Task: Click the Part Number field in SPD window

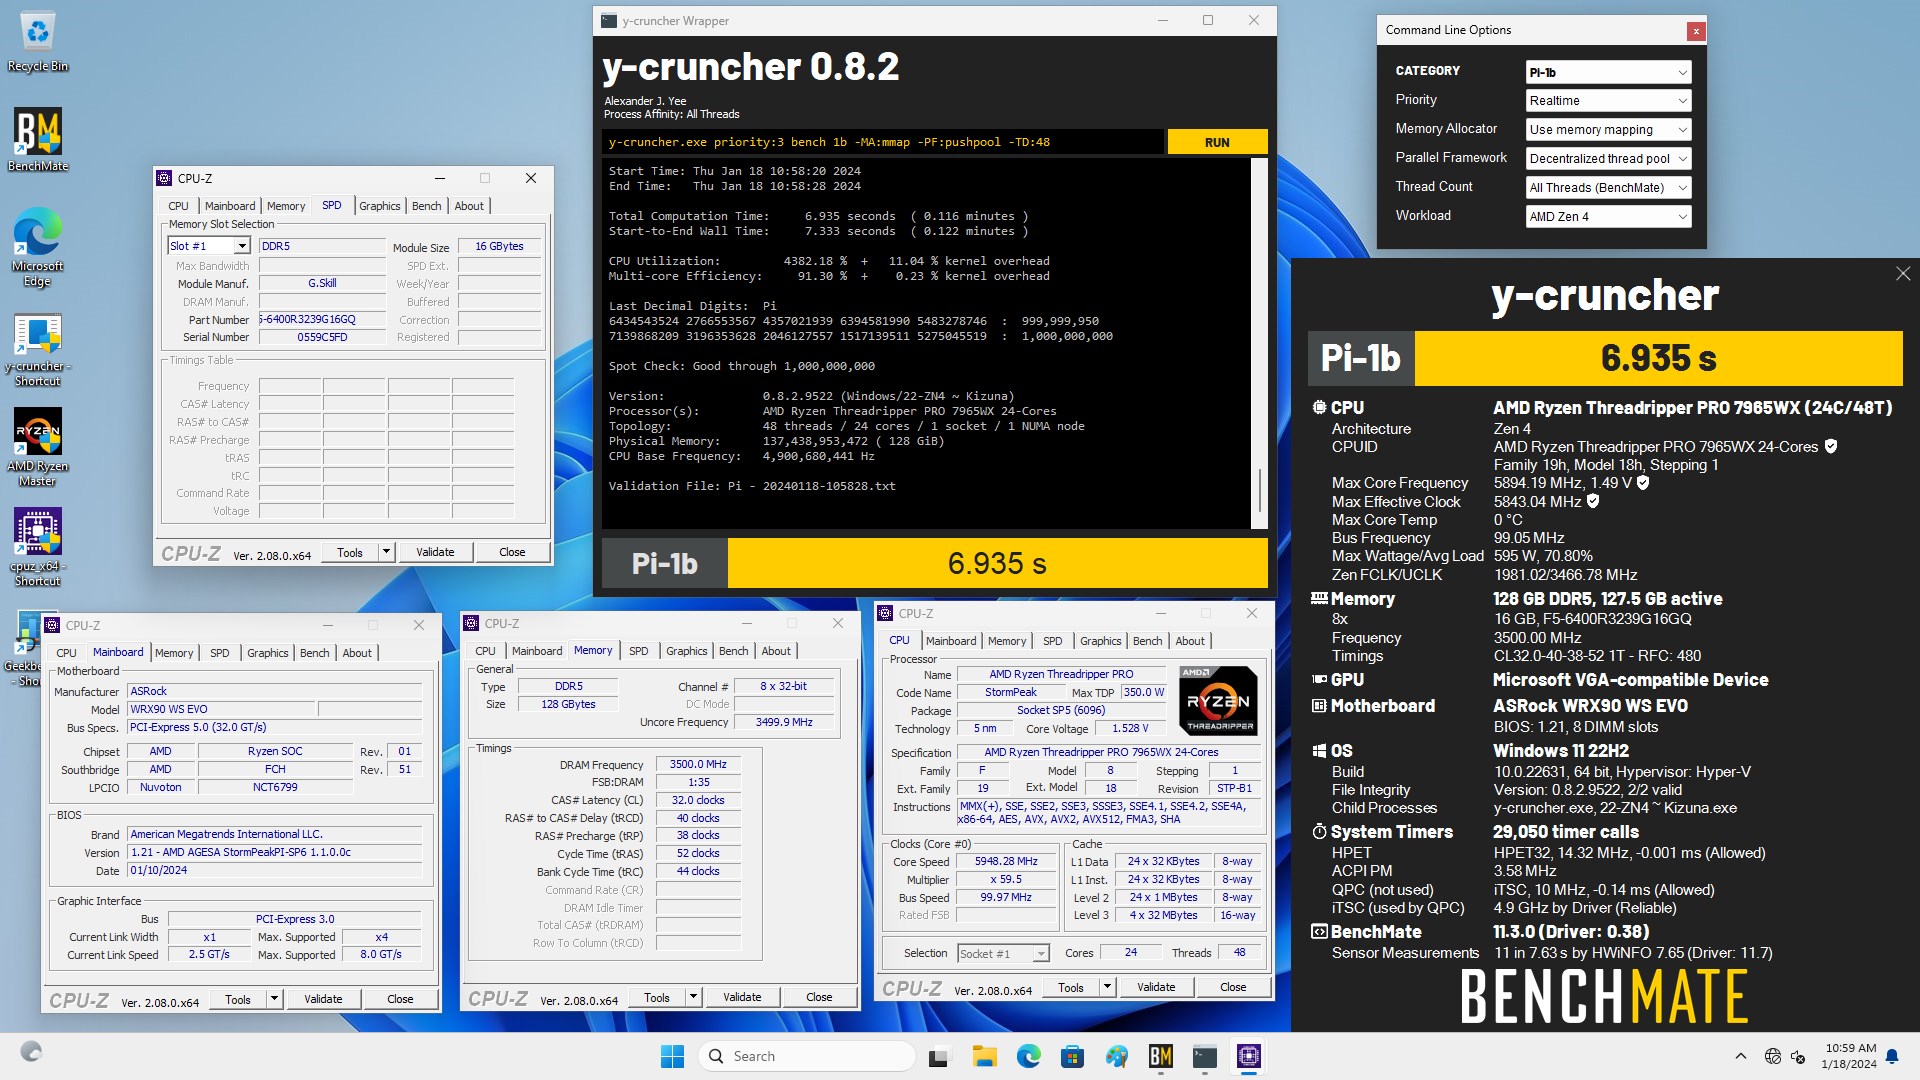Action: tap(322, 320)
